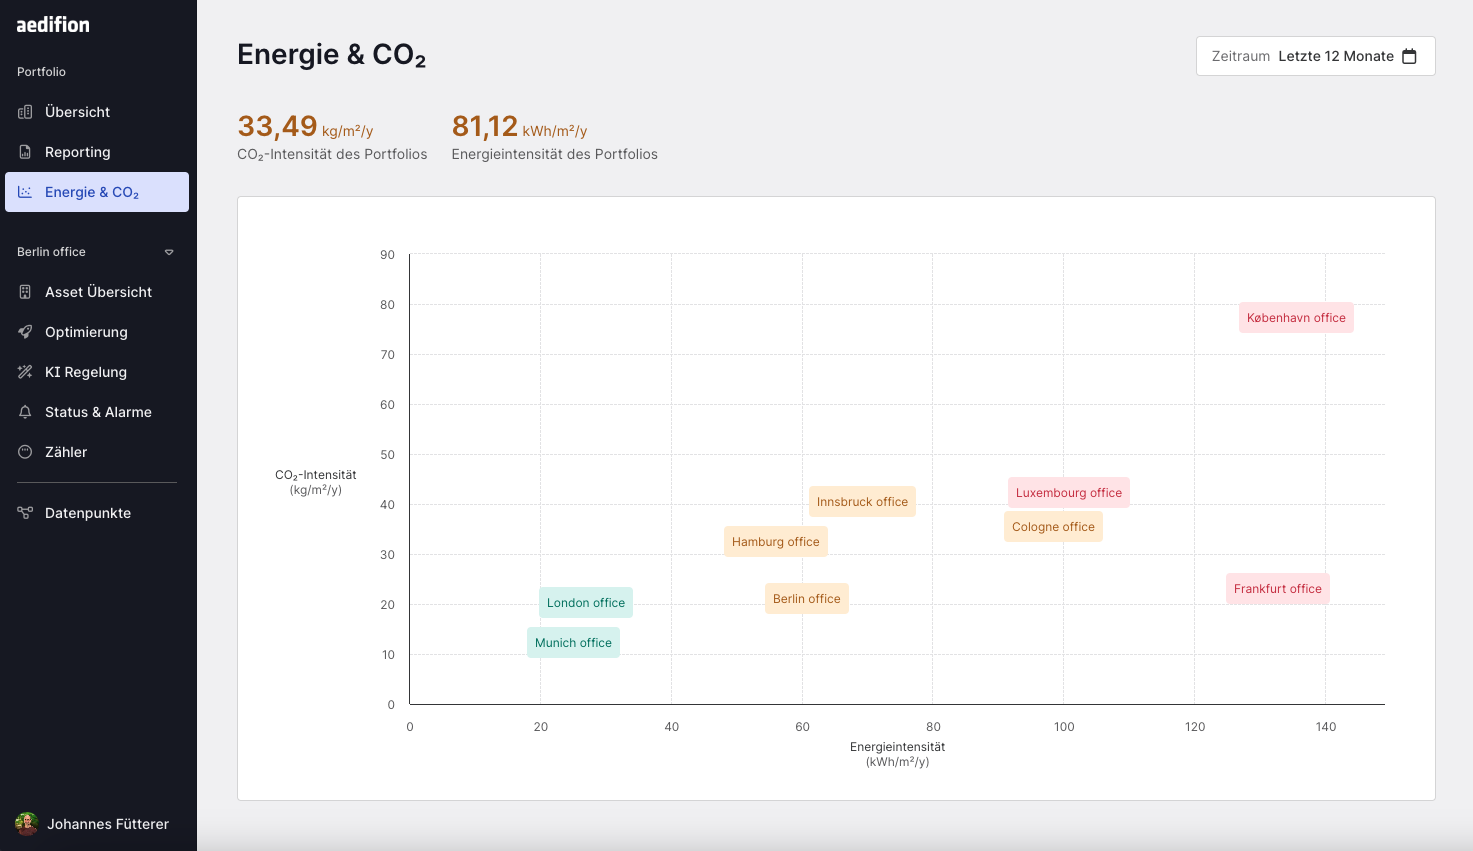Open the Reporting menu item
Screen dimensions: 1473x851
tap(78, 152)
